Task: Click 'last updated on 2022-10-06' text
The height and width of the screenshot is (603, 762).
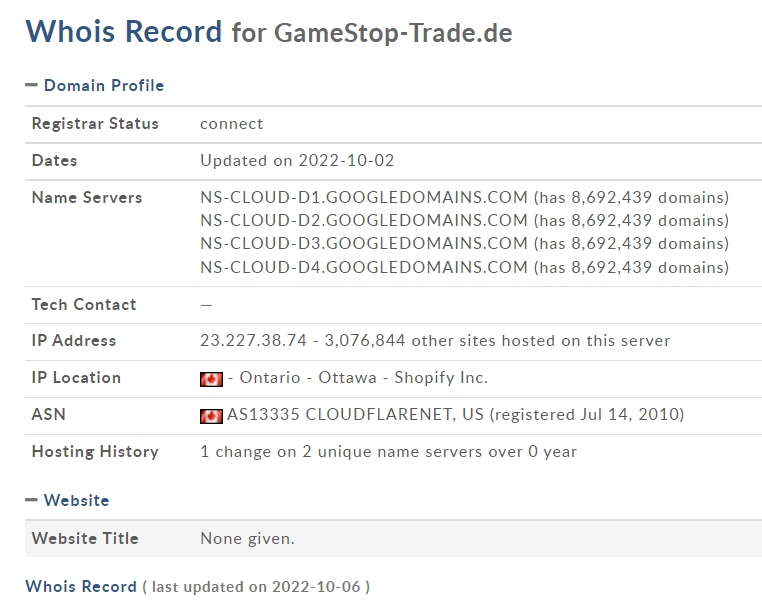Action: [x=256, y=587]
